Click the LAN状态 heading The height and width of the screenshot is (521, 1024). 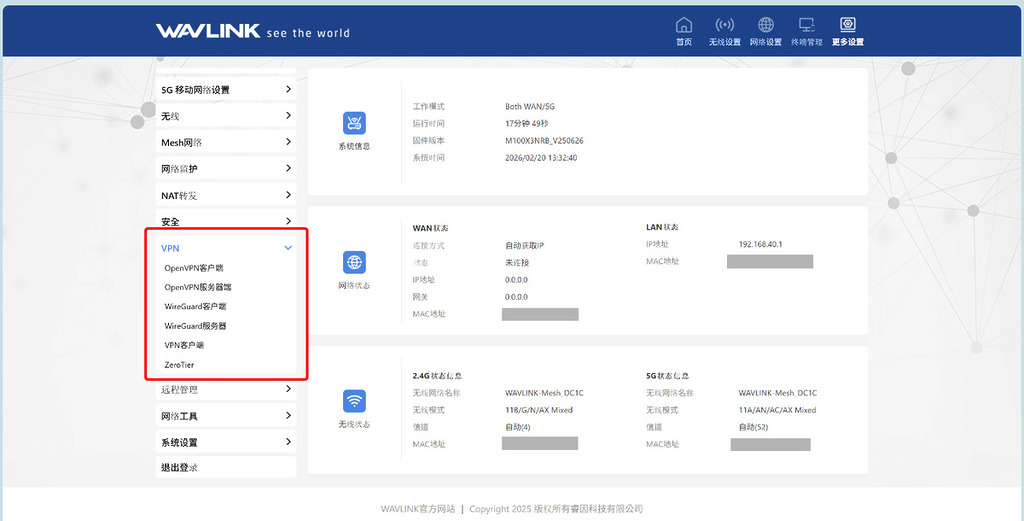(x=662, y=227)
